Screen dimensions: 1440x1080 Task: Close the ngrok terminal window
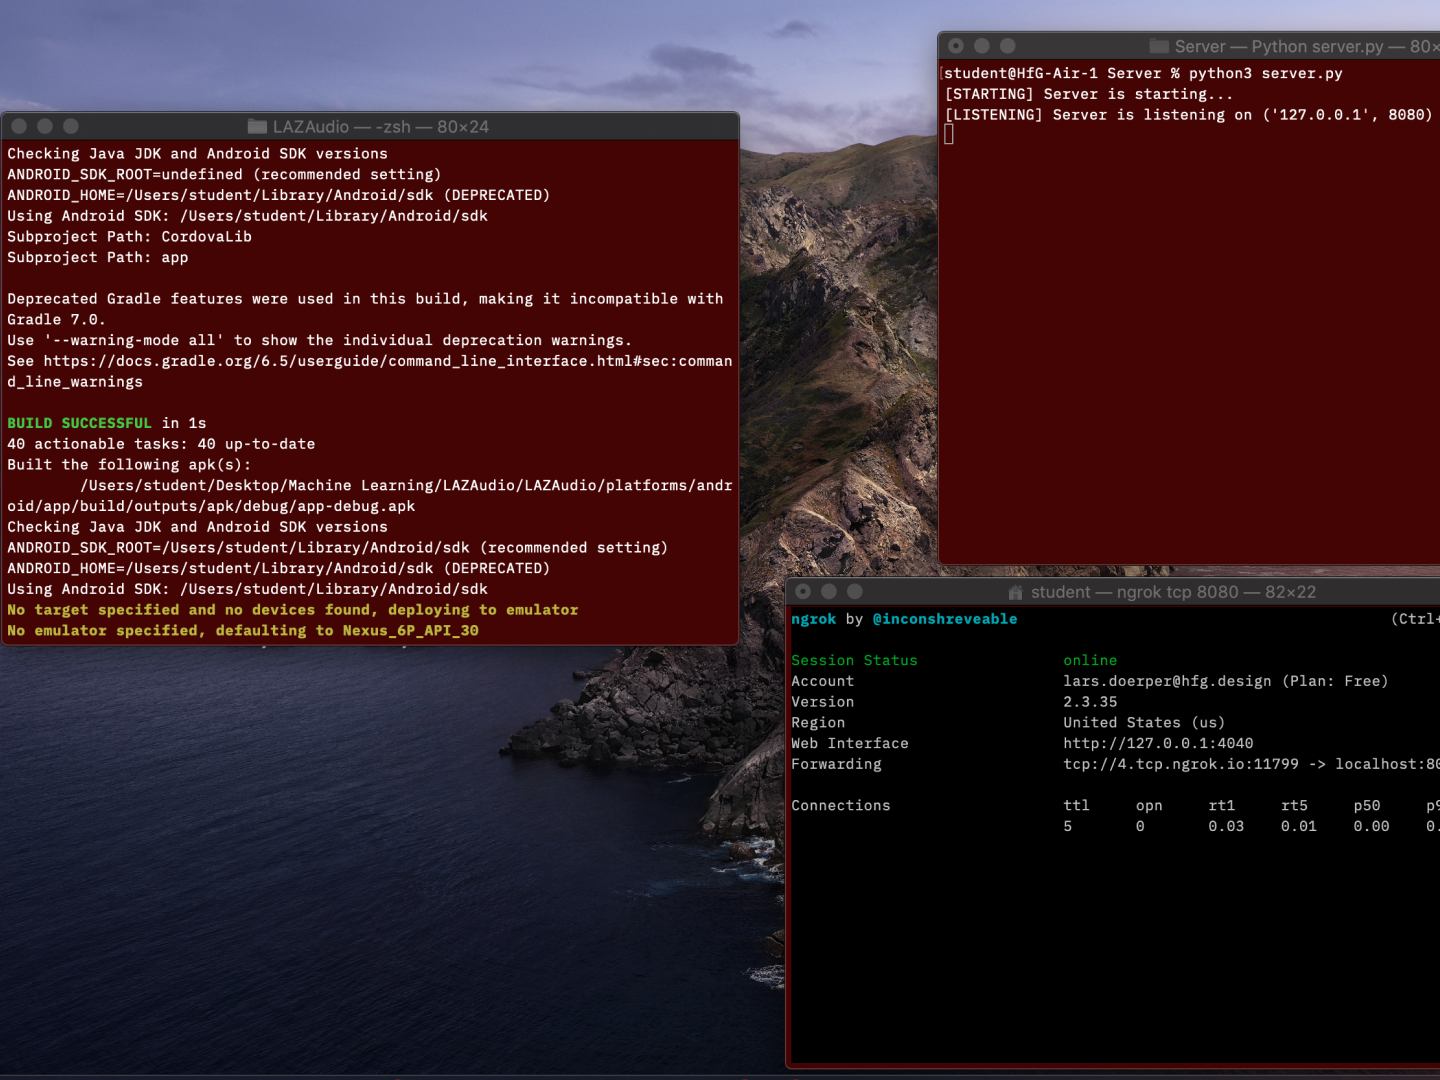803,591
